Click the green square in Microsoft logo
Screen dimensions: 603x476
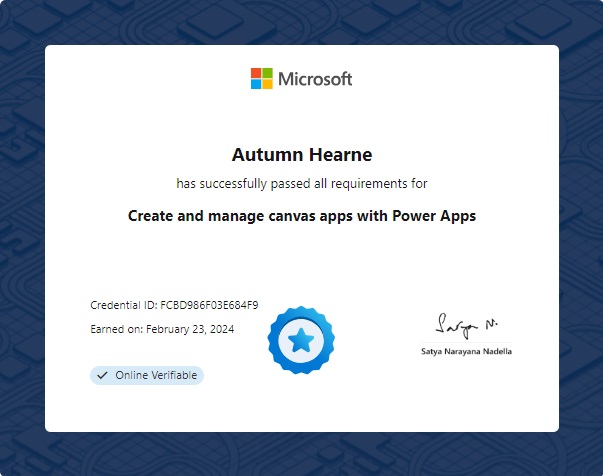pos(267,73)
